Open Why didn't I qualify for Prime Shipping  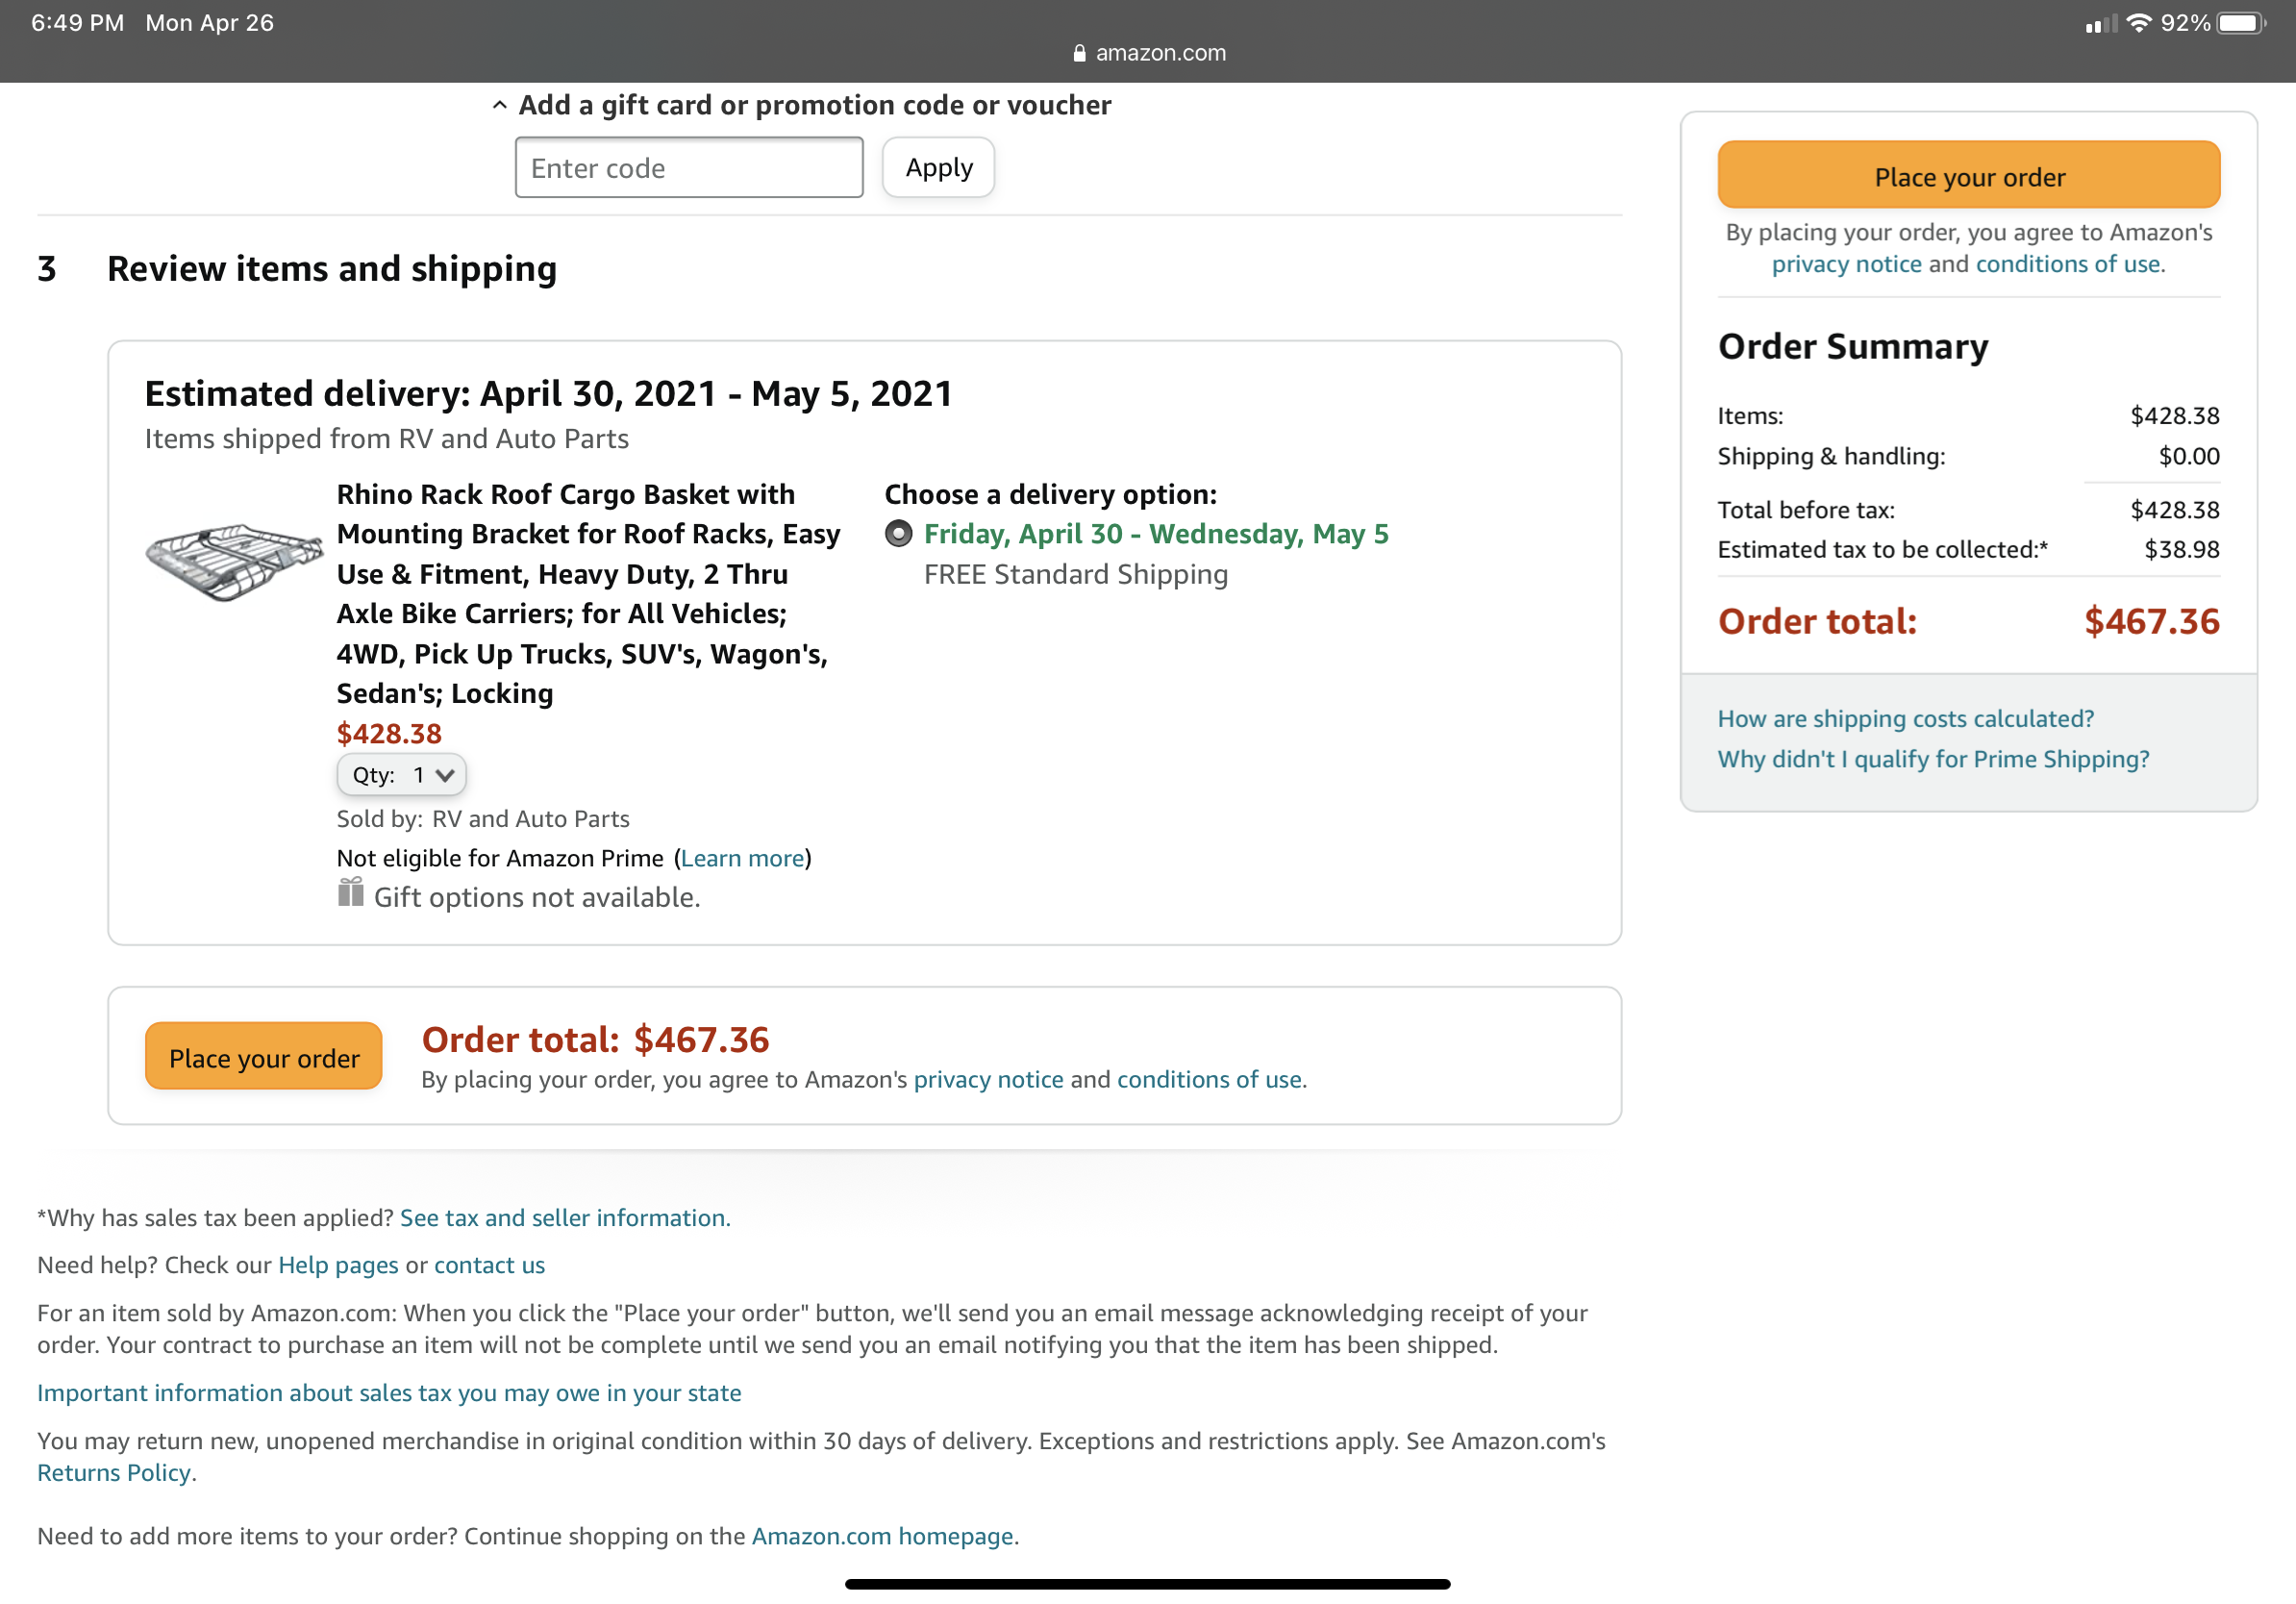coord(1933,759)
